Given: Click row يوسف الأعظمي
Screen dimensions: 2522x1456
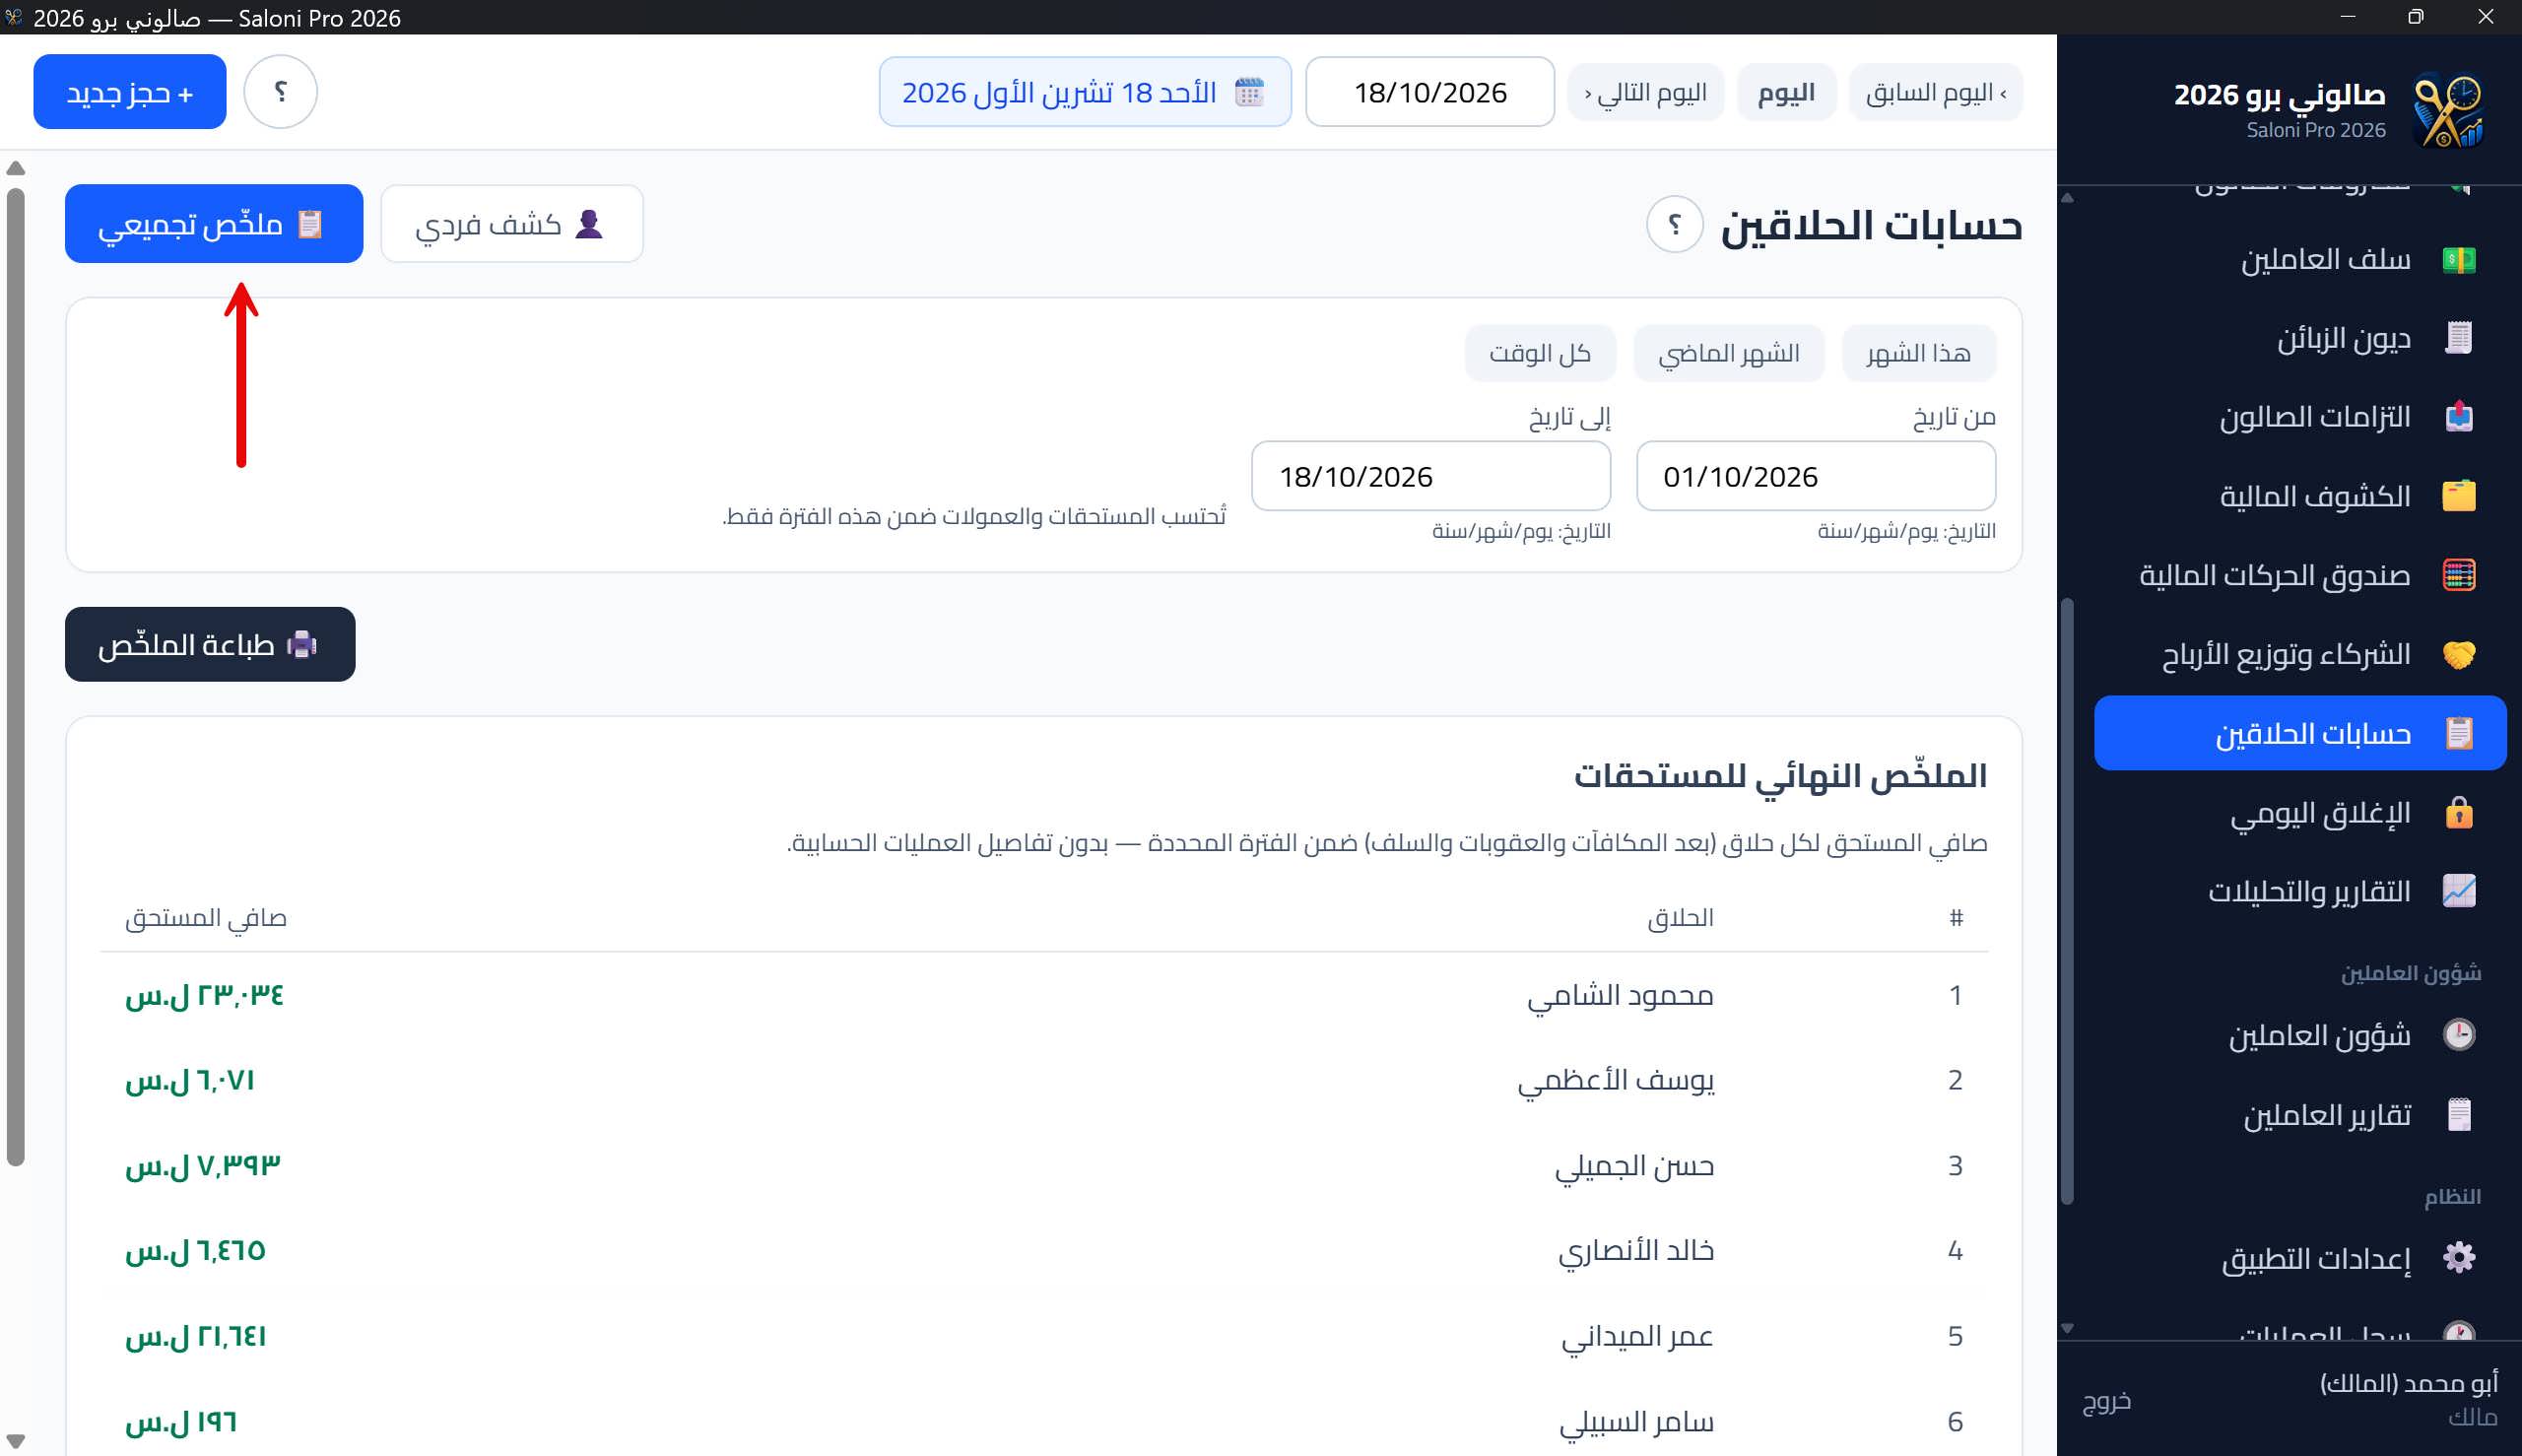Looking at the screenshot, I should pos(1044,1080).
